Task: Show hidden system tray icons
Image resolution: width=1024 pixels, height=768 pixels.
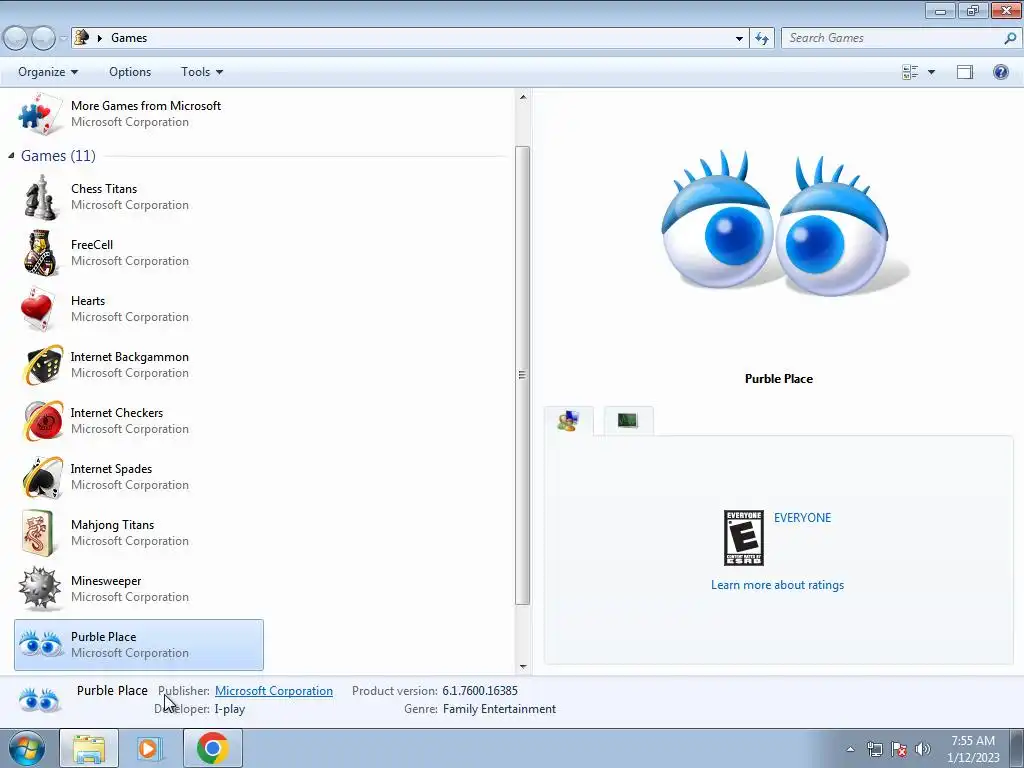Action: pyautogui.click(x=850, y=749)
